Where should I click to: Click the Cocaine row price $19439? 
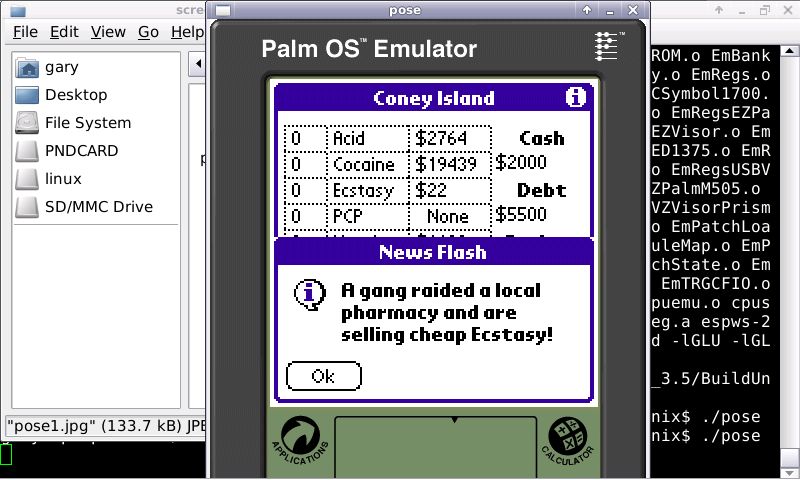[x=449, y=164]
